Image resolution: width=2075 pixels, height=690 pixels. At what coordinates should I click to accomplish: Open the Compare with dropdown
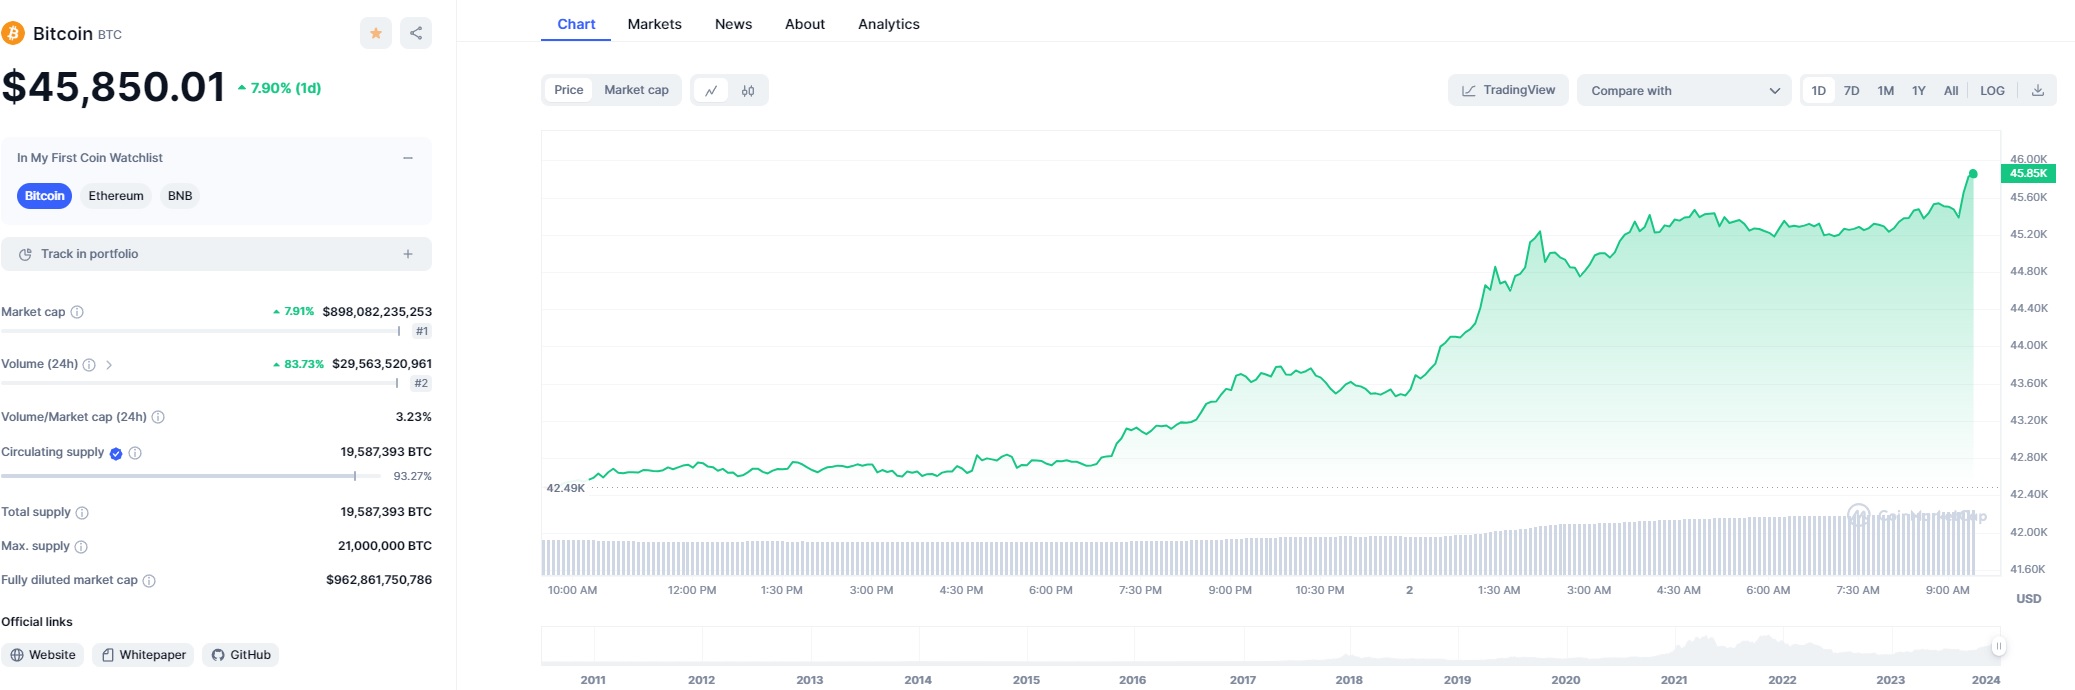(x=1684, y=90)
